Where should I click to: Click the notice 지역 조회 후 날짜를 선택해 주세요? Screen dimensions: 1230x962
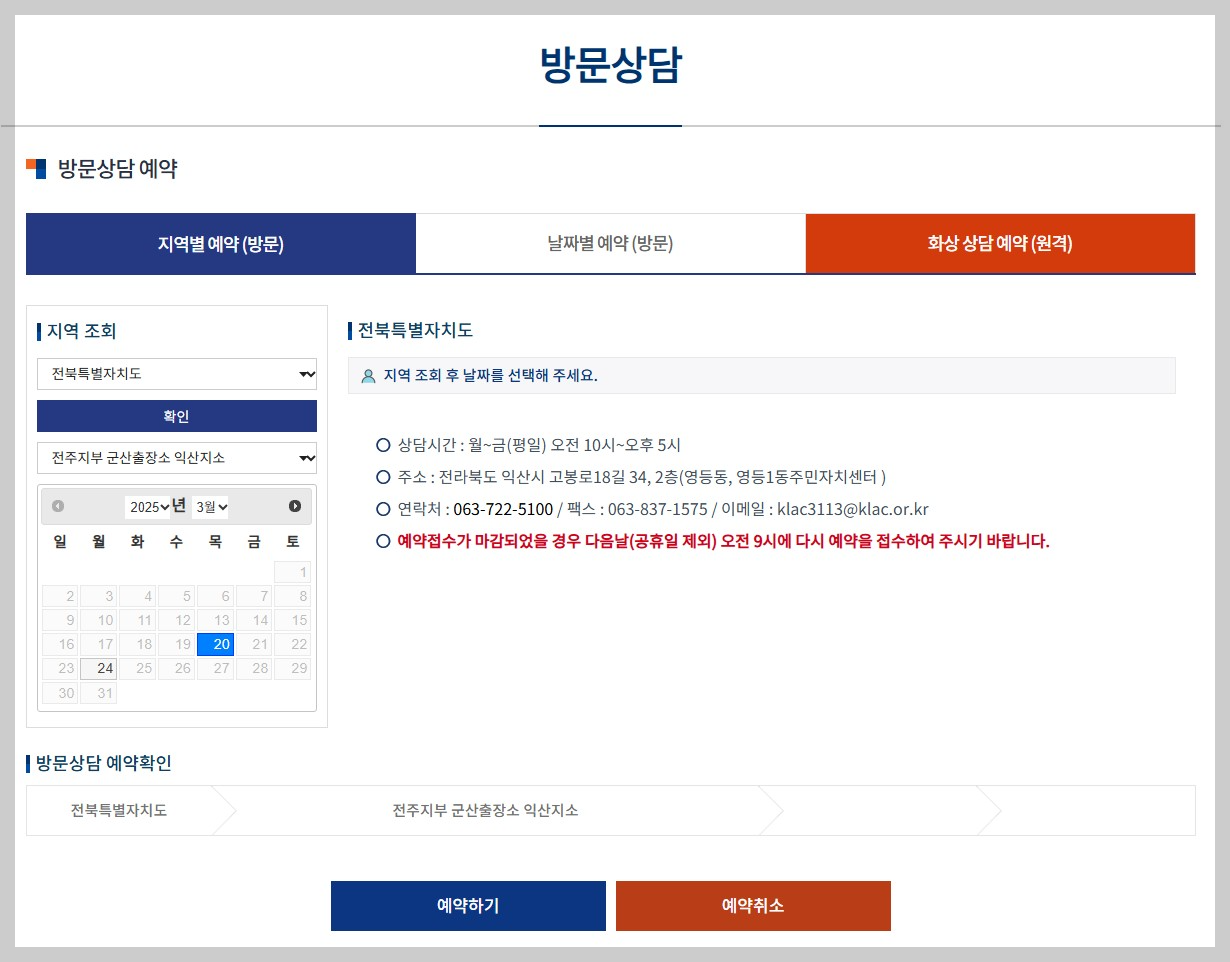click(490, 376)
